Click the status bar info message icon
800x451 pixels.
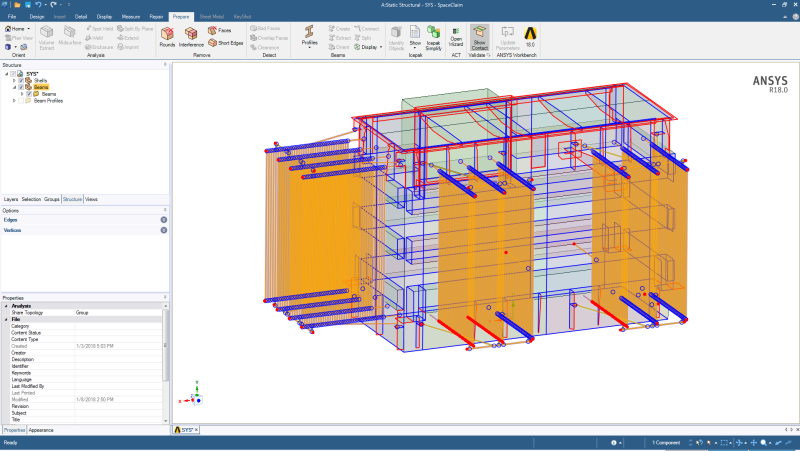click(614, 442)
